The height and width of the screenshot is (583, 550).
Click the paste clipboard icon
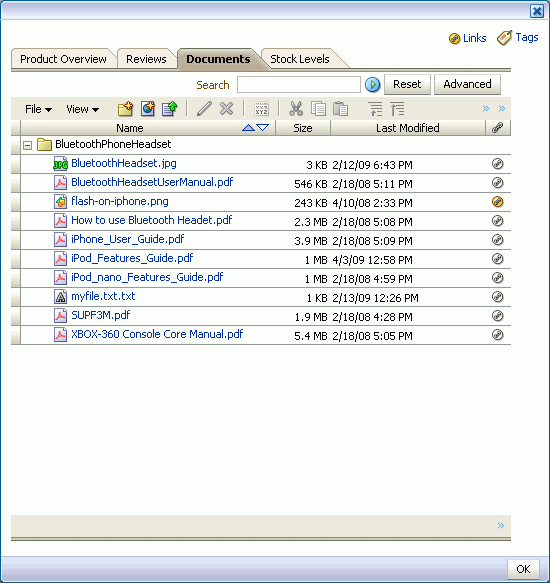point(340,109)
